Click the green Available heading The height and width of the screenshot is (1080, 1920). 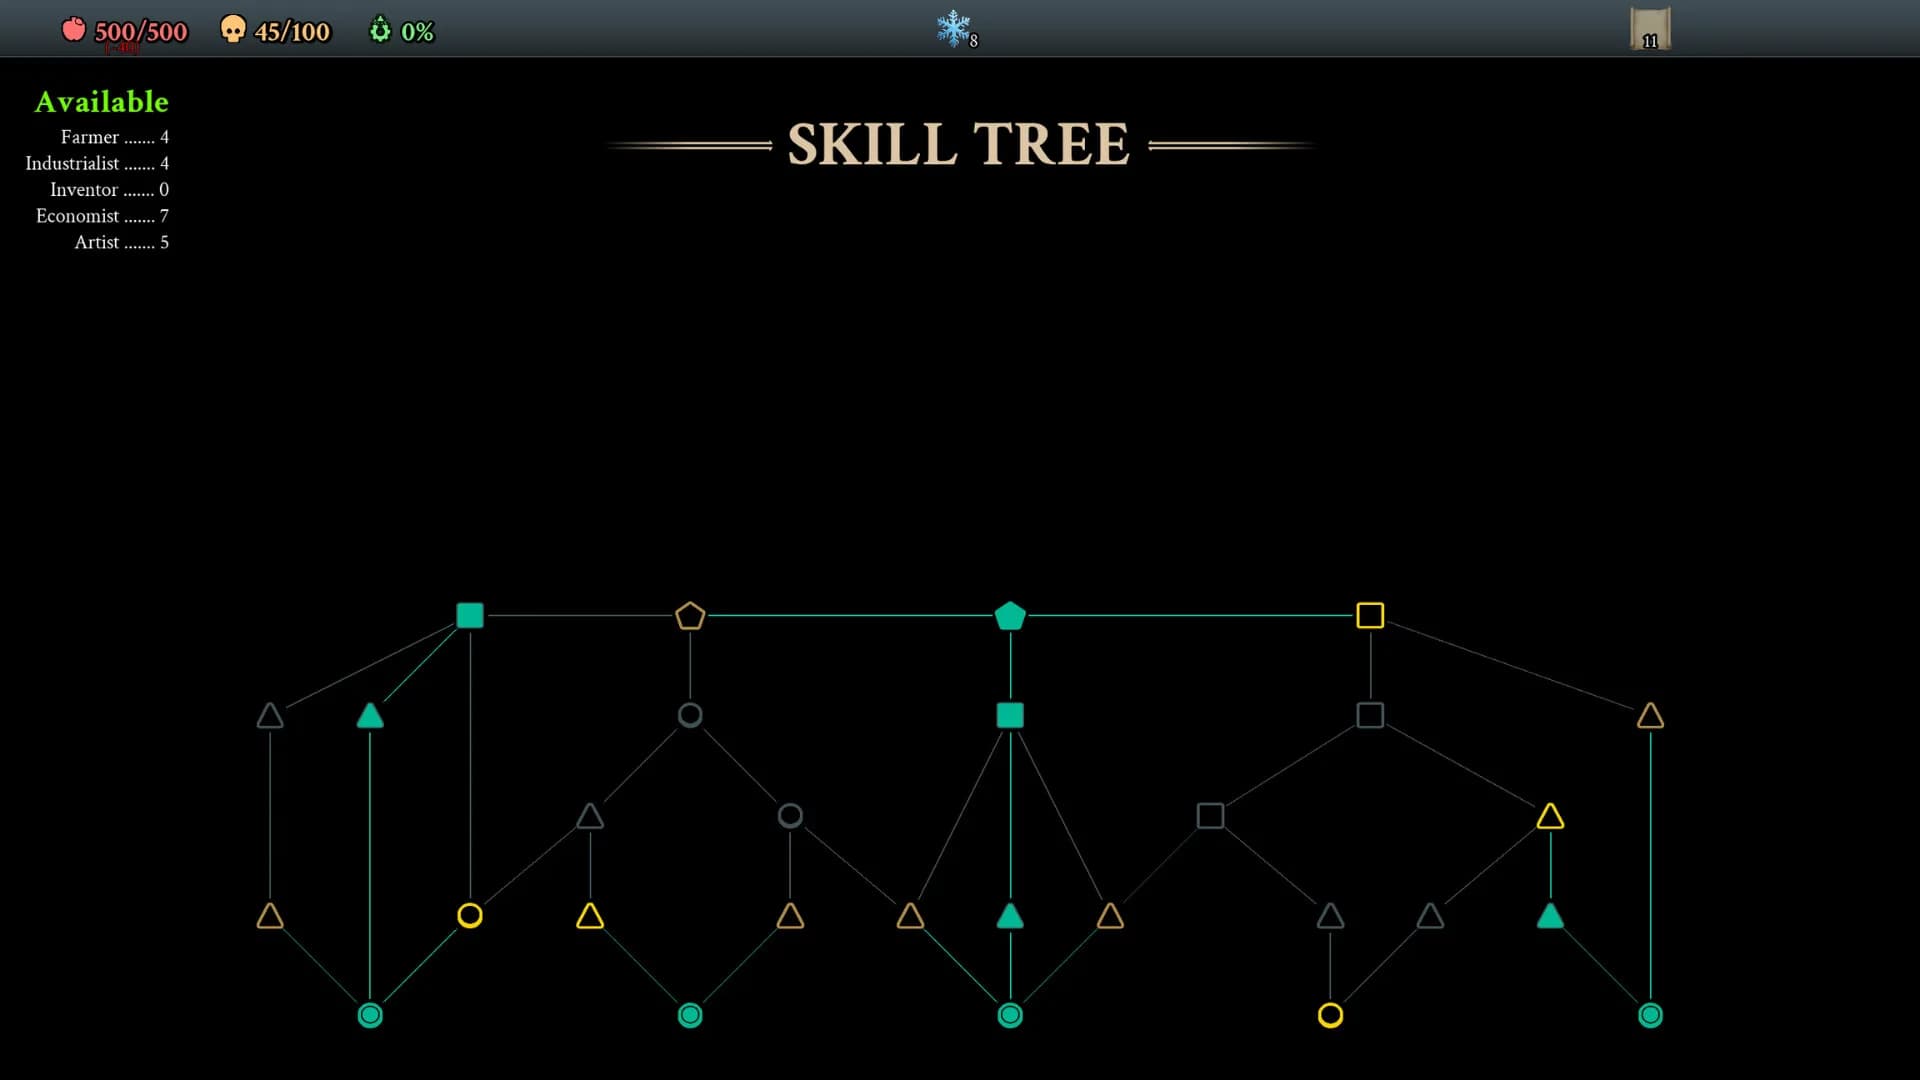101,102
